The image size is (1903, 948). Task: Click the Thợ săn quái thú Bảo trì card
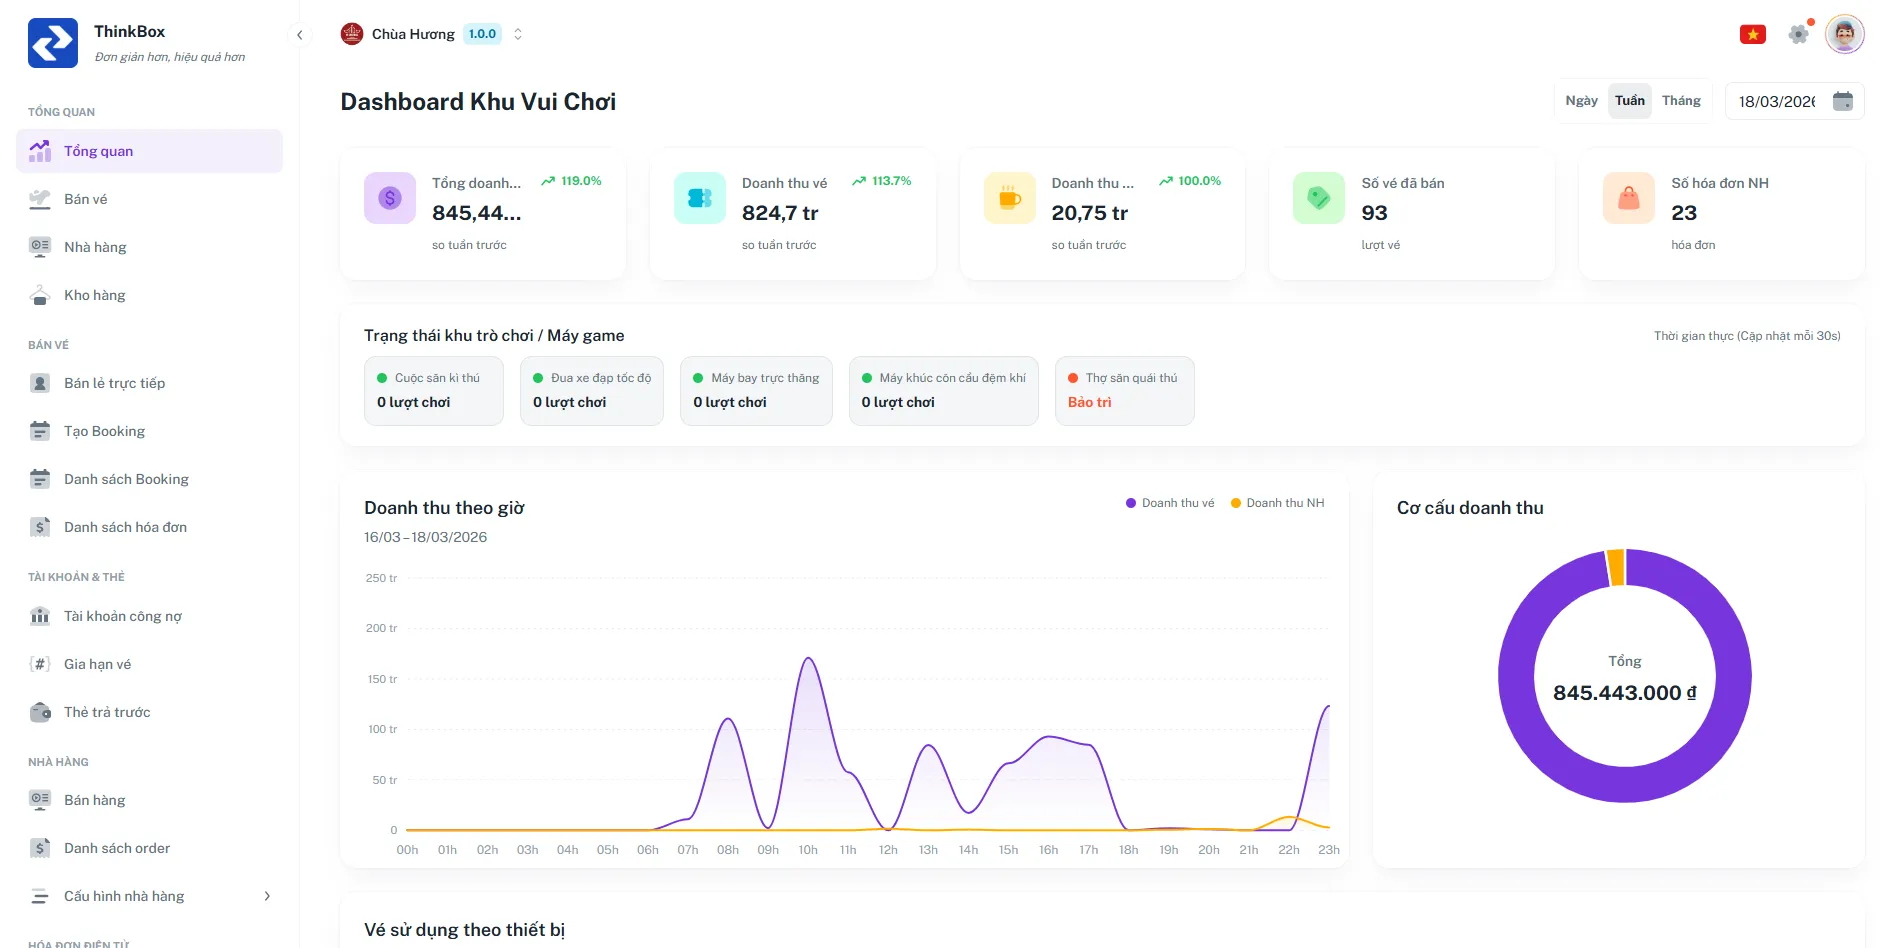click(x=1124, y=391)
